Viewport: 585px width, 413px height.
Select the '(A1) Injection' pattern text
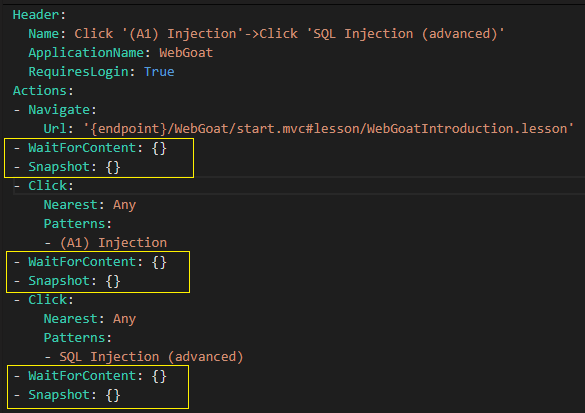coord(113,243)
